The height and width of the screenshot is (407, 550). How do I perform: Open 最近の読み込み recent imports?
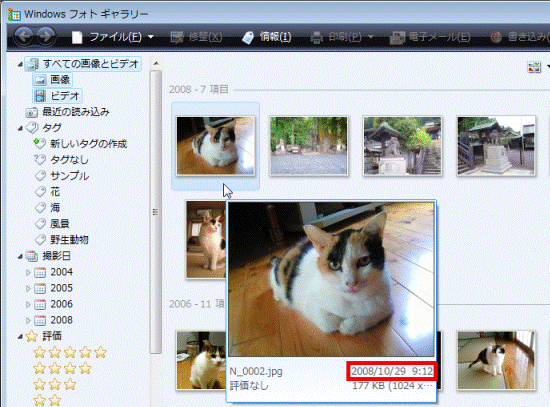pos(68,112)
